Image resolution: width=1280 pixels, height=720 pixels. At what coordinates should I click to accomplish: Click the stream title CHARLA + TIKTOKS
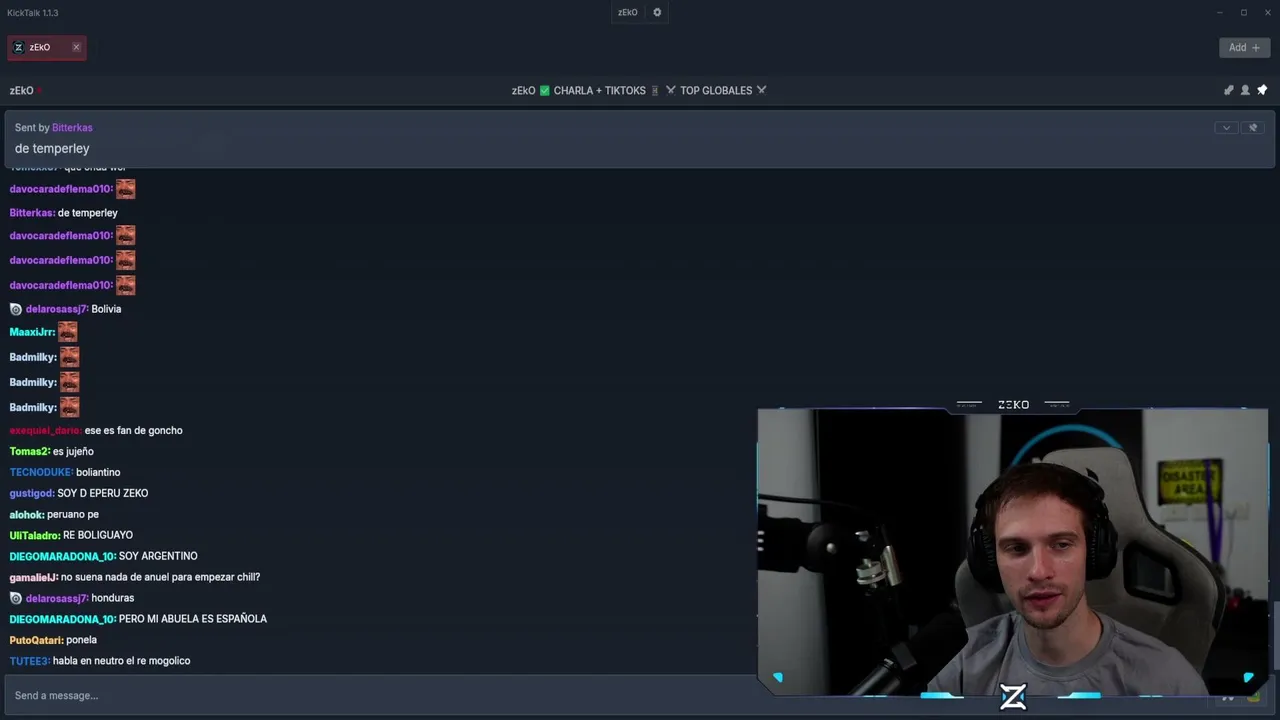coord(600,90)
